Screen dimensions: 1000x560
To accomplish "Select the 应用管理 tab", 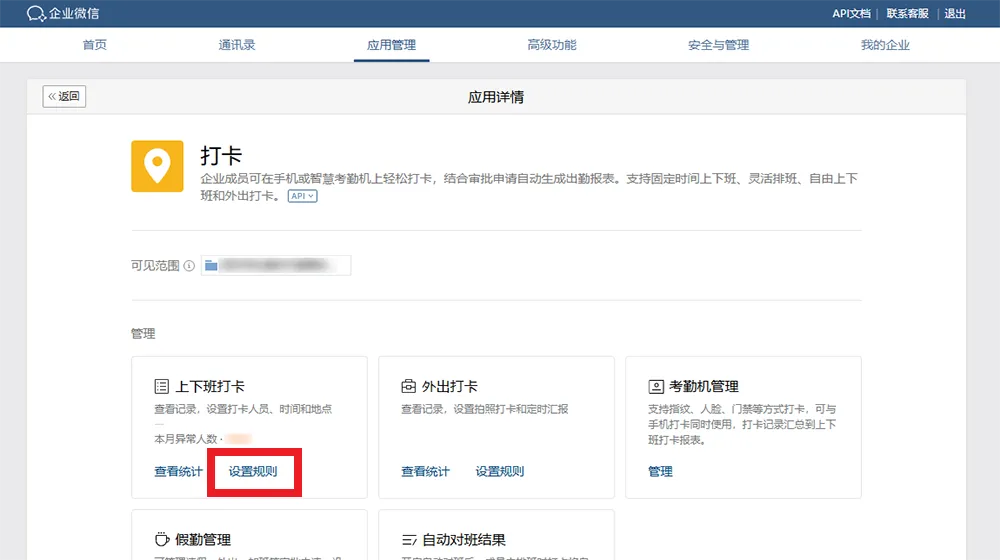I will [x=391, y=45].
